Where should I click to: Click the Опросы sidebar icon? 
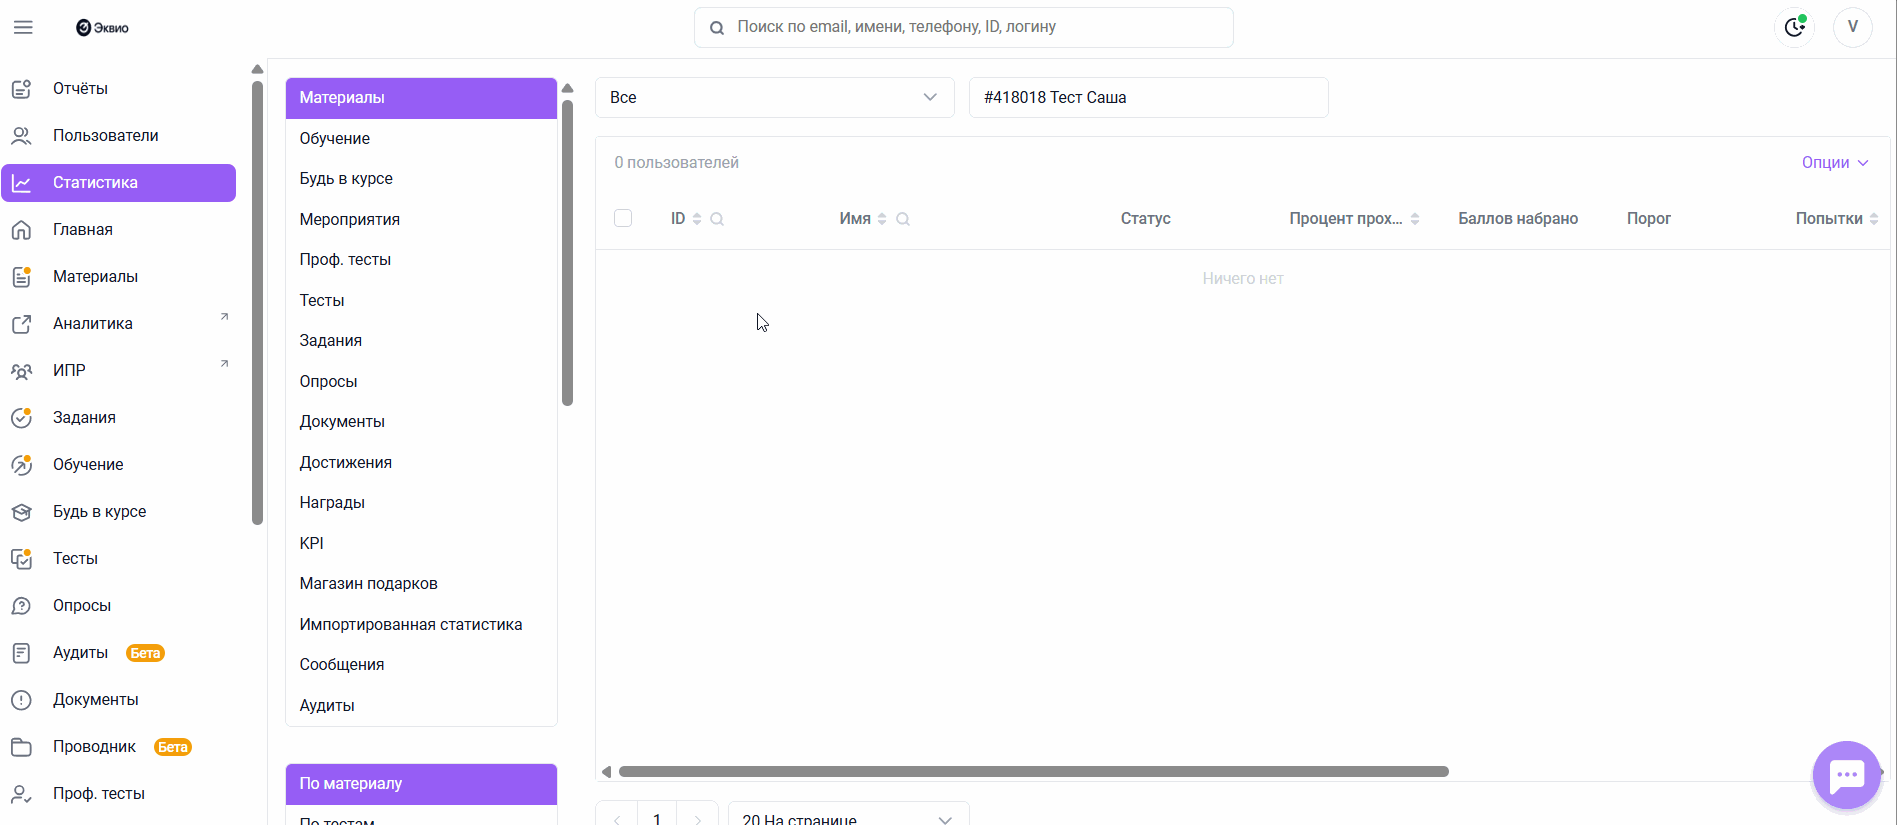coord(21,606)
